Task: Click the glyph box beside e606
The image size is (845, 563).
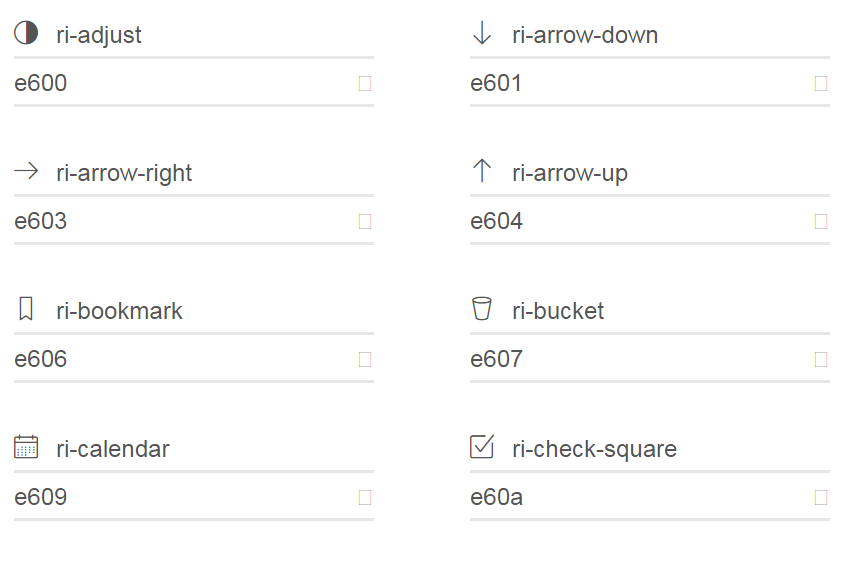Action: (x=365, y=359)
